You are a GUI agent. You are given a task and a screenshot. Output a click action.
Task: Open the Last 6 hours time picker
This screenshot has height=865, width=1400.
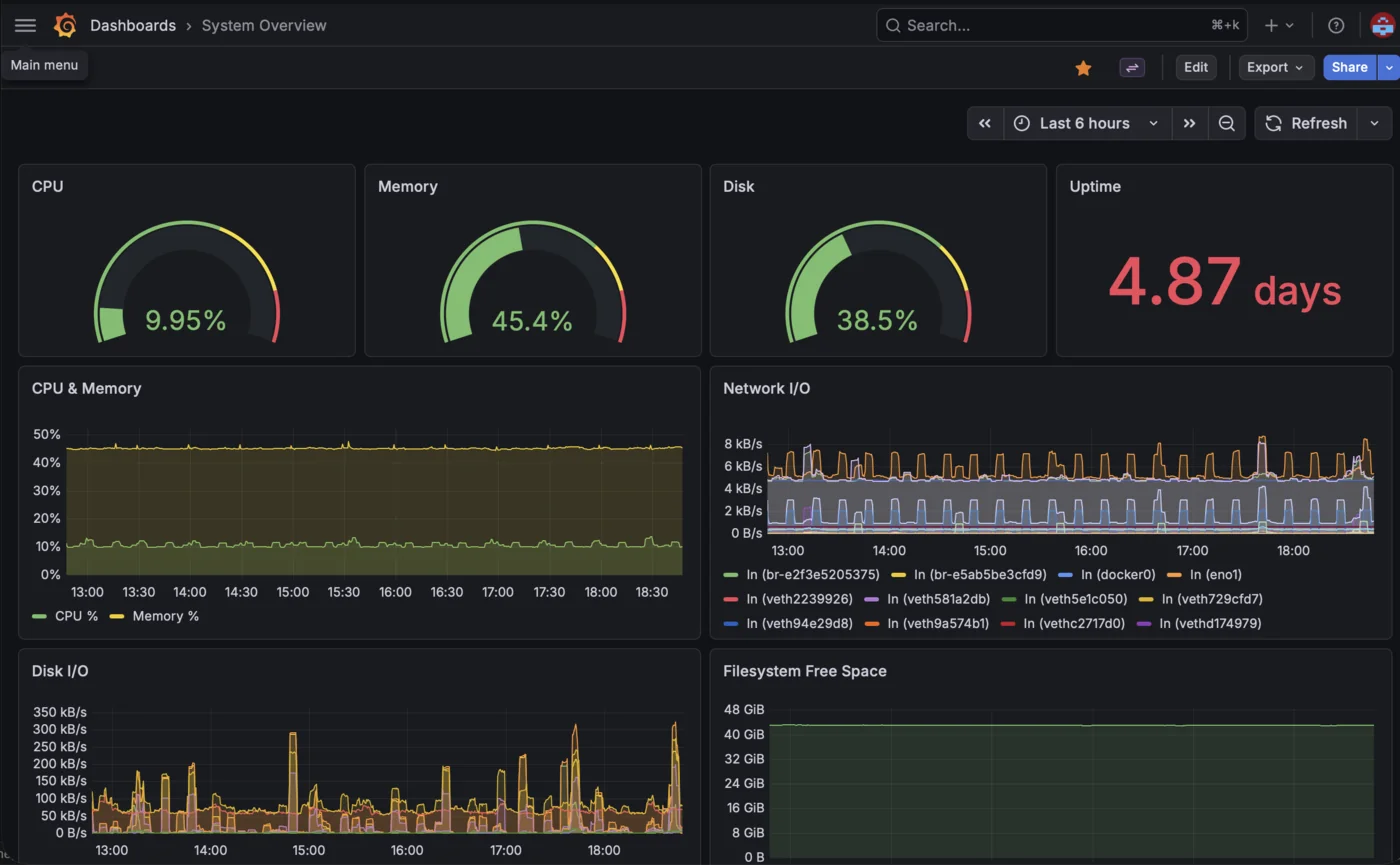[x=1088, y=123]
